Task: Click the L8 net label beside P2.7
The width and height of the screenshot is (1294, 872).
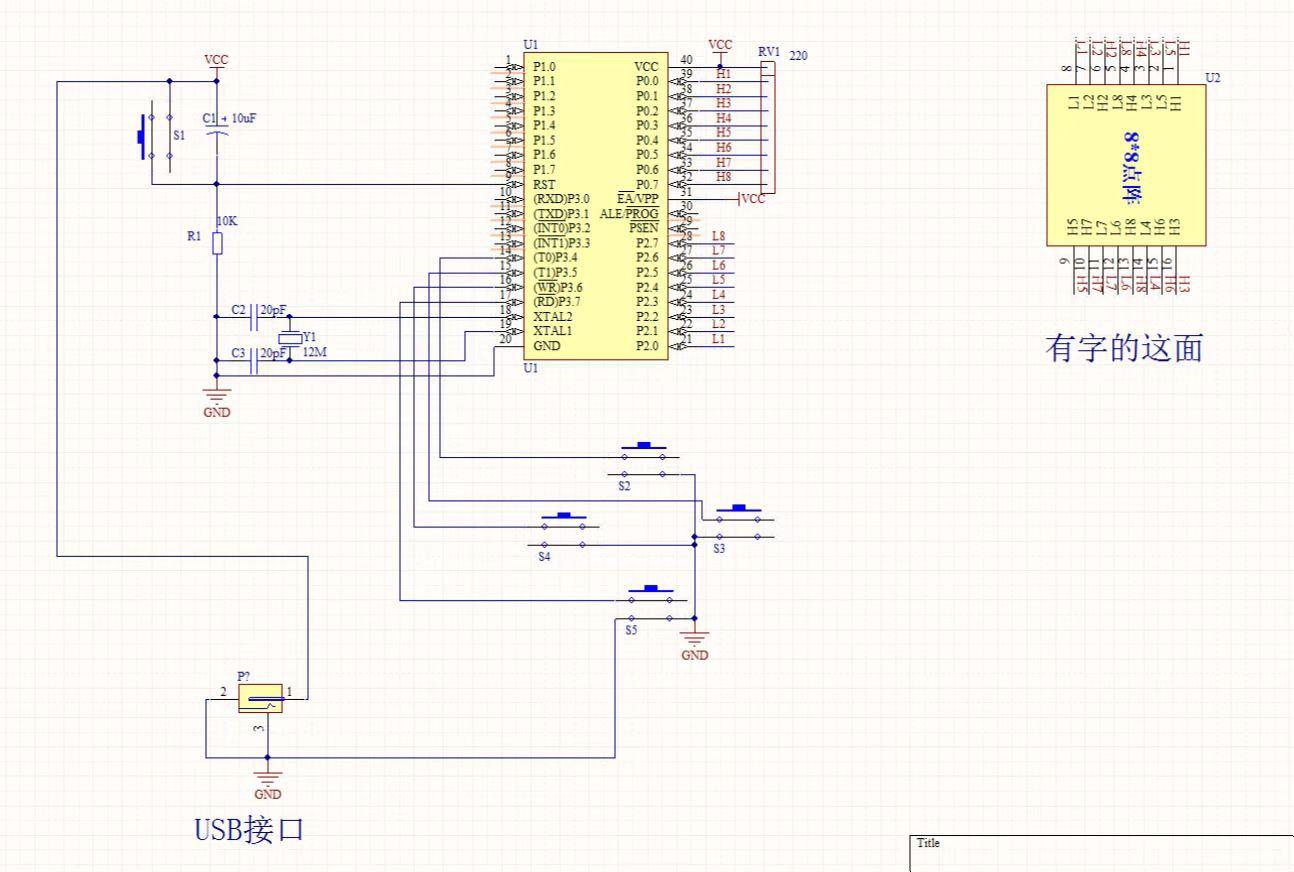Action: coord(719,236)
